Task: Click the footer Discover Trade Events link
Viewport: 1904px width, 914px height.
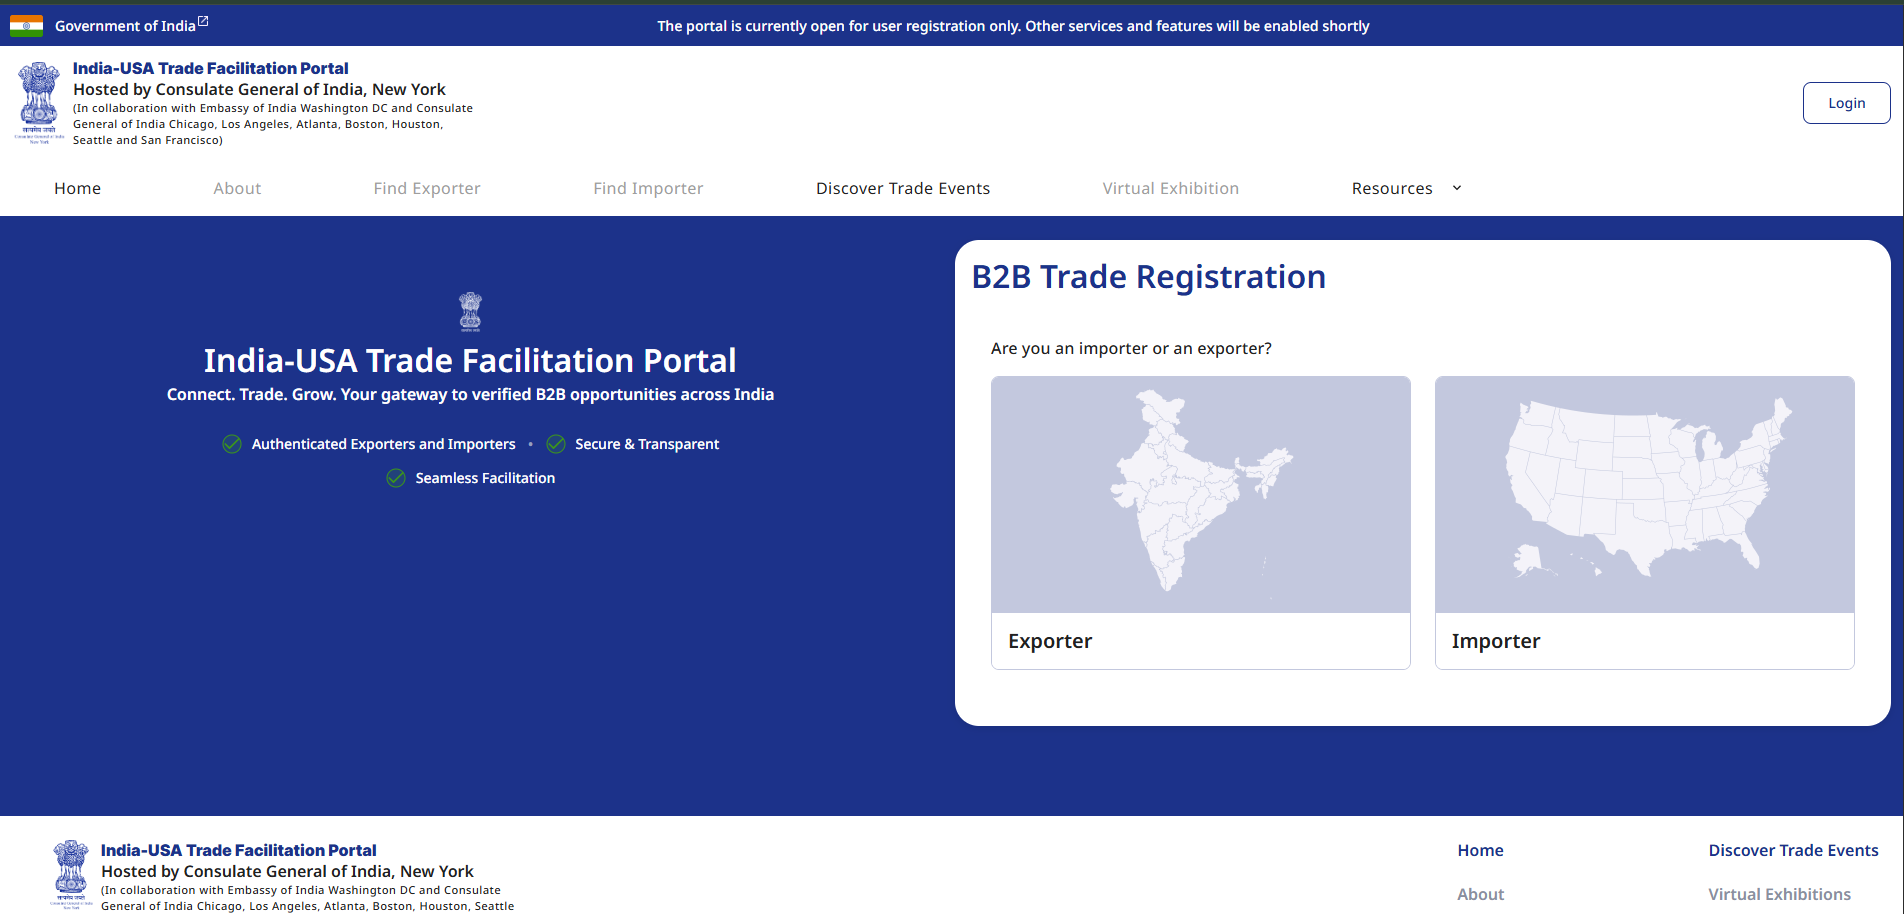Action: [1793, 850]
